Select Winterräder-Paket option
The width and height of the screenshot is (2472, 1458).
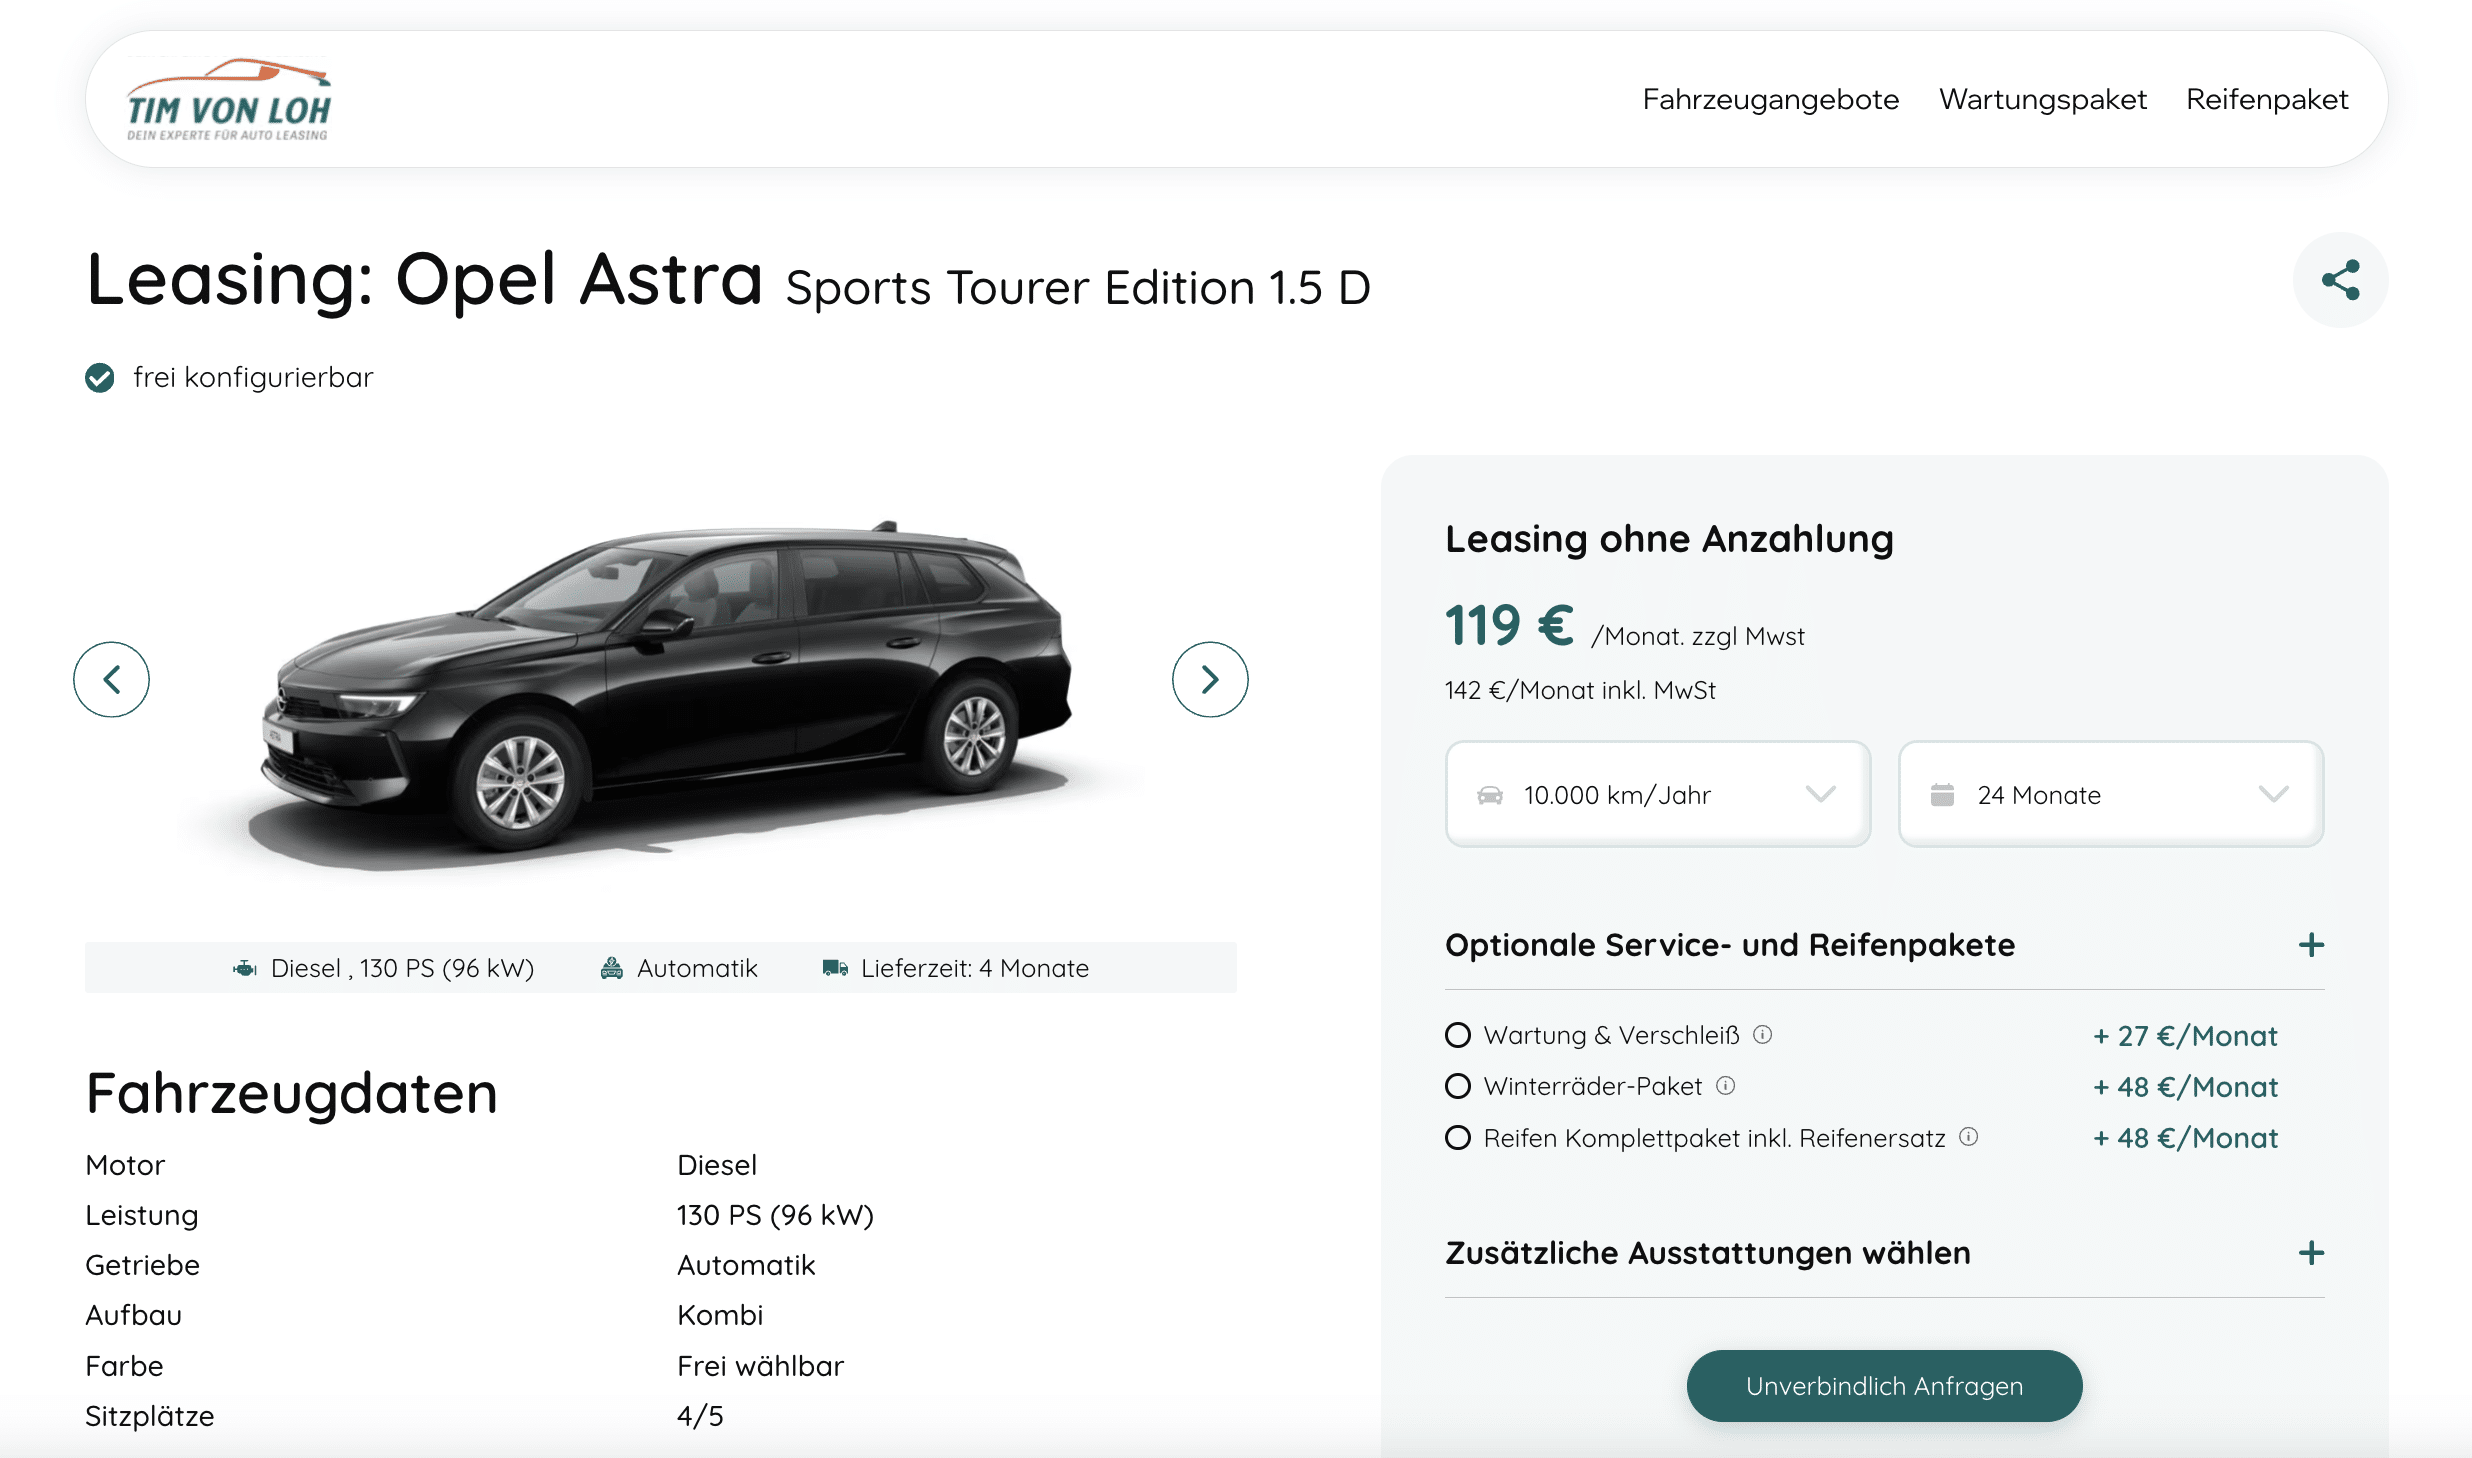point(1458,1086)
